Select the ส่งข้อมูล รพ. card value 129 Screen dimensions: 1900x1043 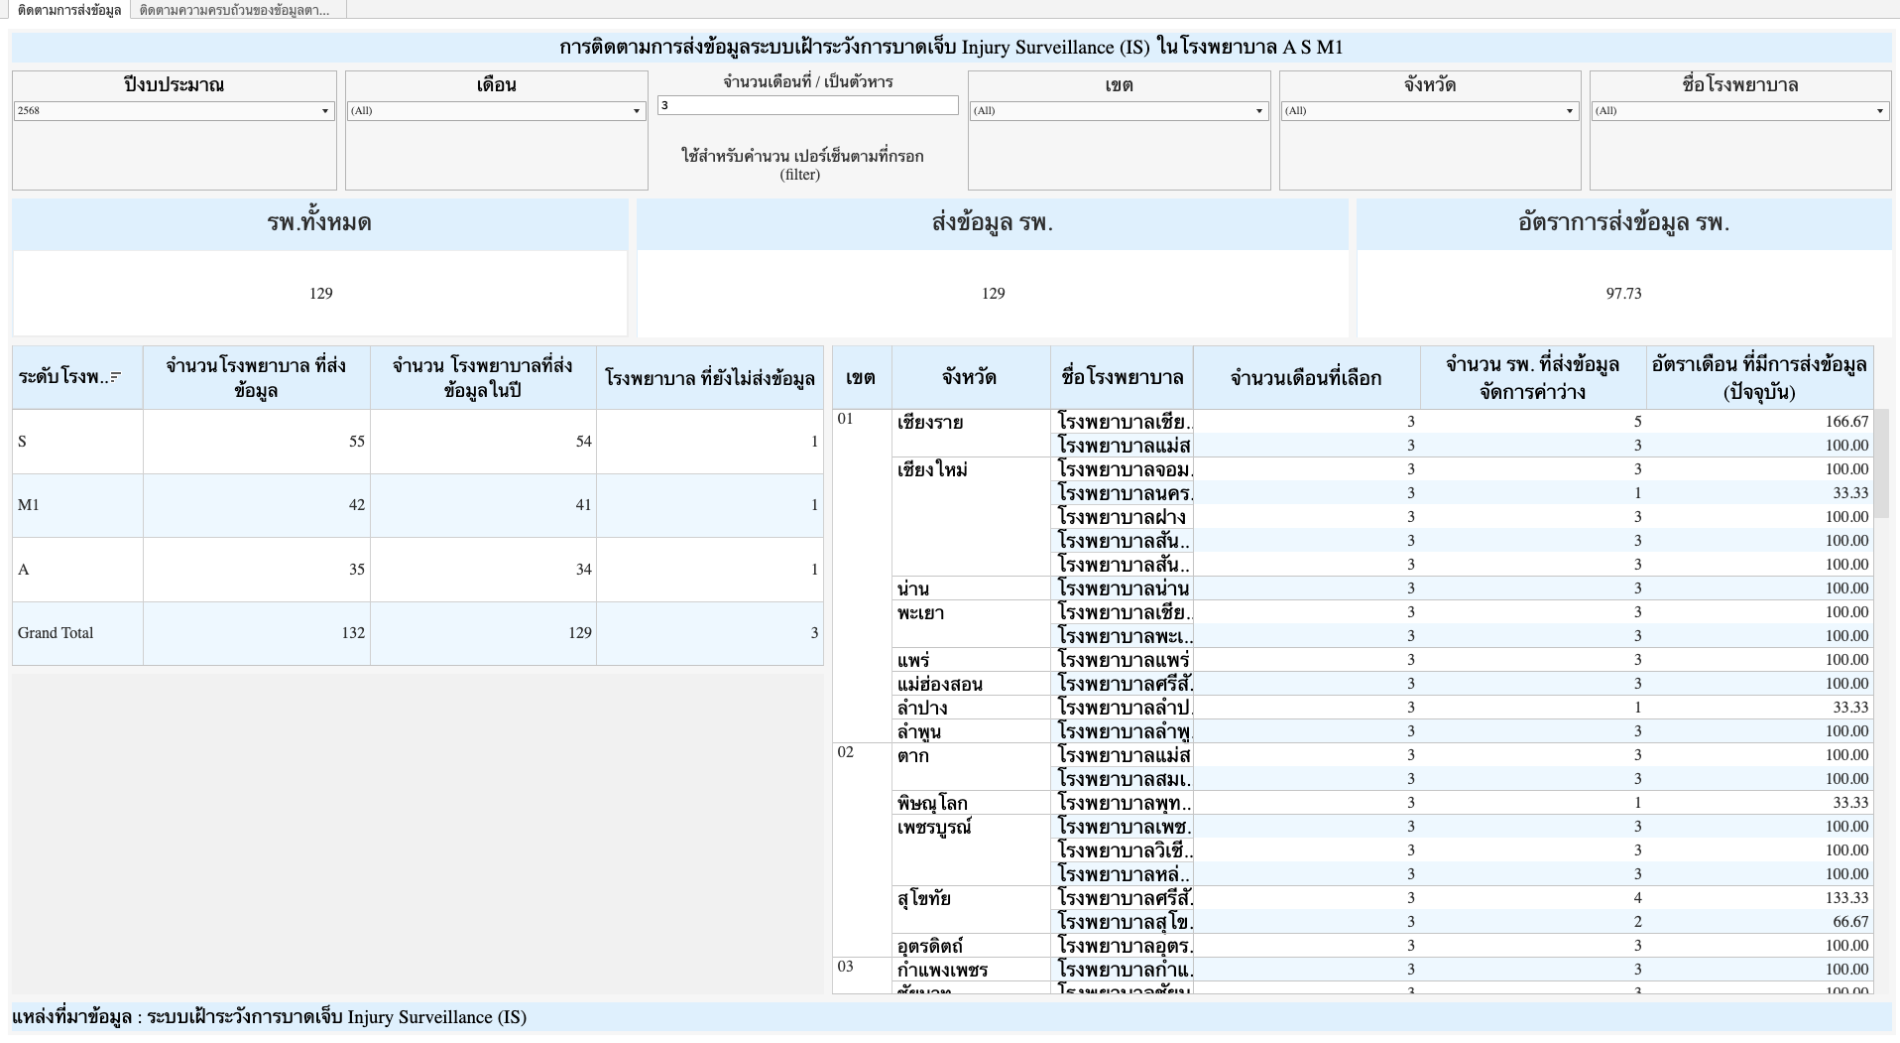993,293
